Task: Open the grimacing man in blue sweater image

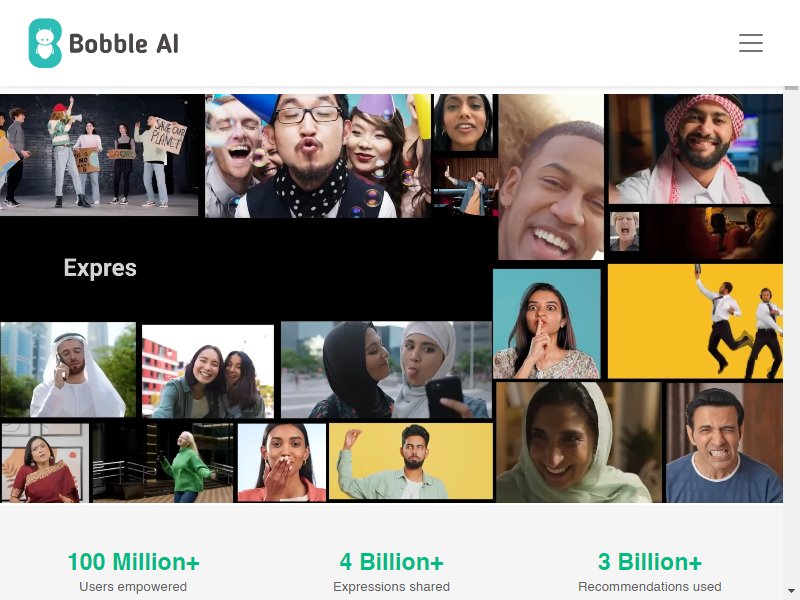Action: pos(724,442)
